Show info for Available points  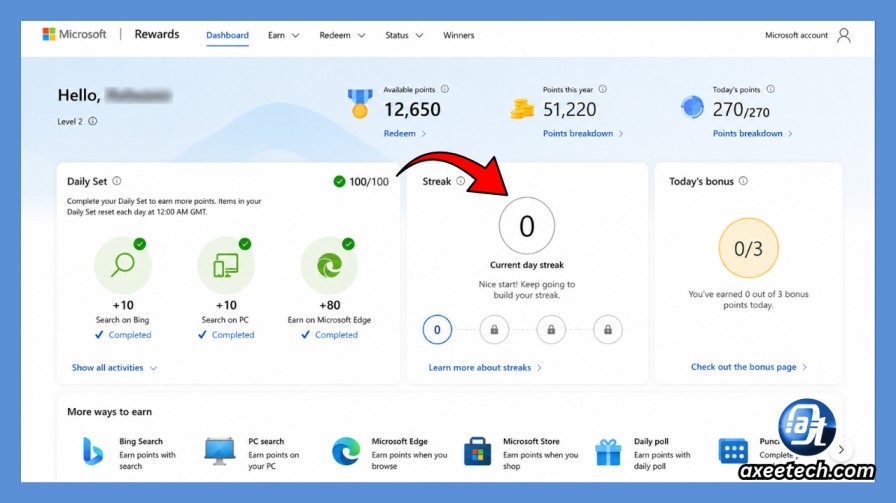tap(445, 89)
